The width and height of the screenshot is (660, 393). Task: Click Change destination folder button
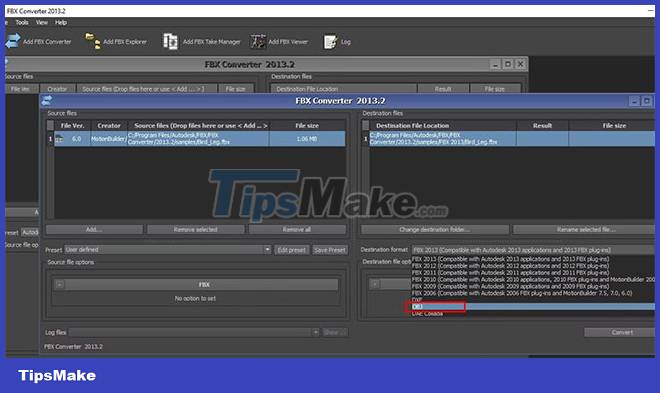[435, 229]
